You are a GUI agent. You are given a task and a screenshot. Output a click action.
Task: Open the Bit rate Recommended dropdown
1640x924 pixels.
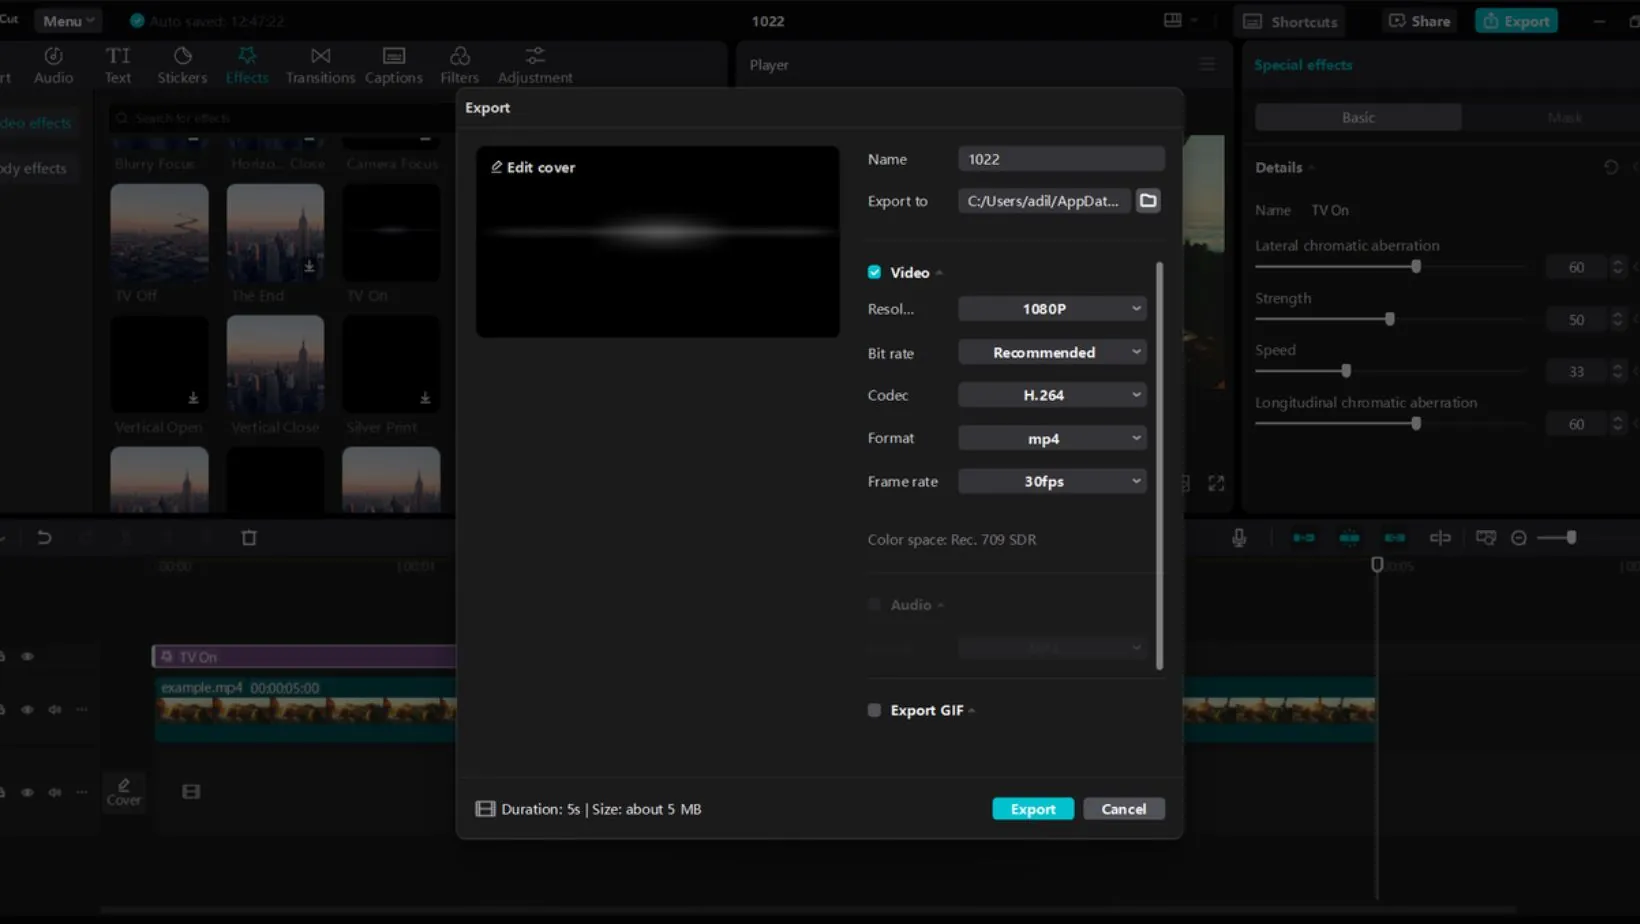[x=1052, y=352]
